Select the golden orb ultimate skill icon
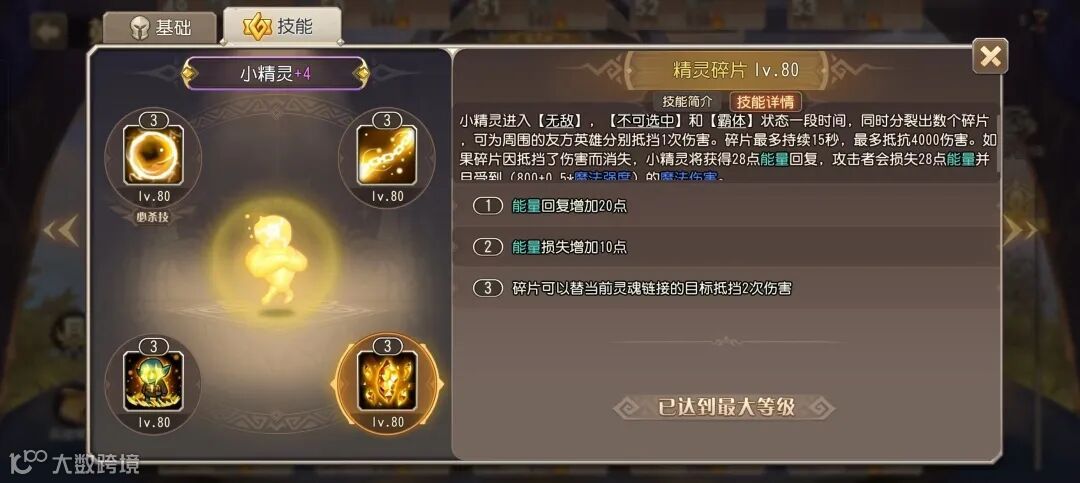This screenshot has height=483, width=1080. point(153,156)
